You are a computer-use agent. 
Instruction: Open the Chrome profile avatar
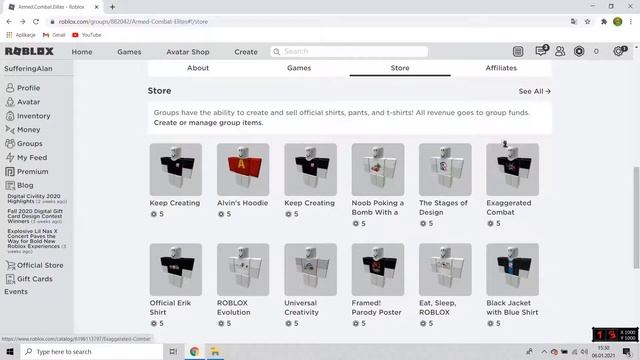tap(618, 22)
